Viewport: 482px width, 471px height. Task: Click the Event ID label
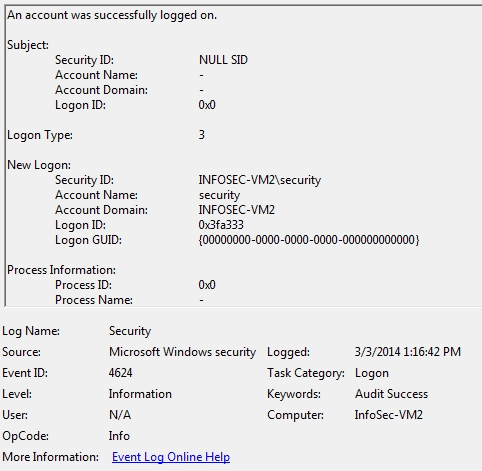(25, 373)
